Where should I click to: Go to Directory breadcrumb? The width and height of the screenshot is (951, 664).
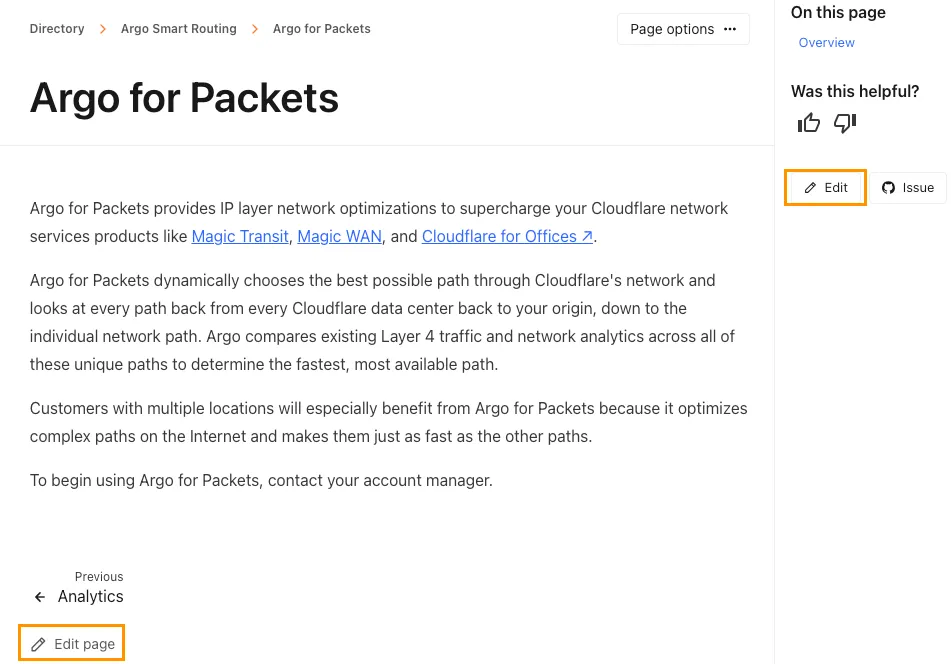coord(57,29)
